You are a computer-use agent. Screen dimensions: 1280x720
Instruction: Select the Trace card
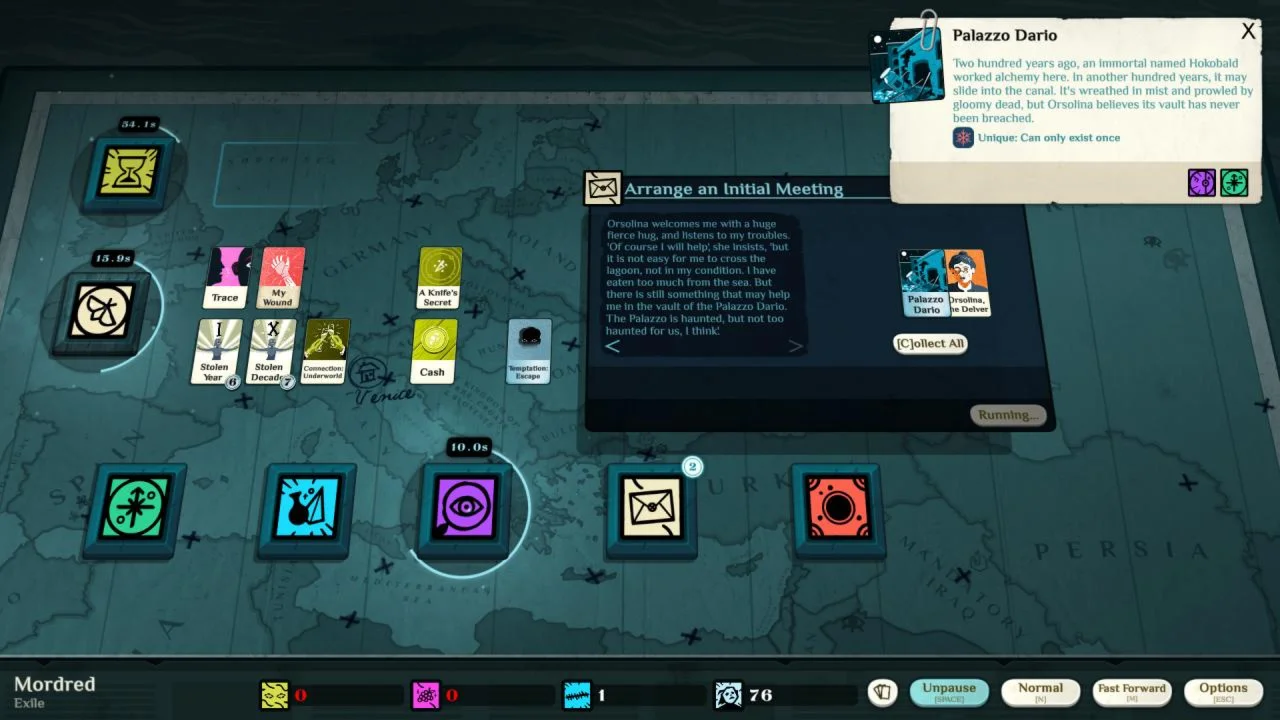(227, 278)
